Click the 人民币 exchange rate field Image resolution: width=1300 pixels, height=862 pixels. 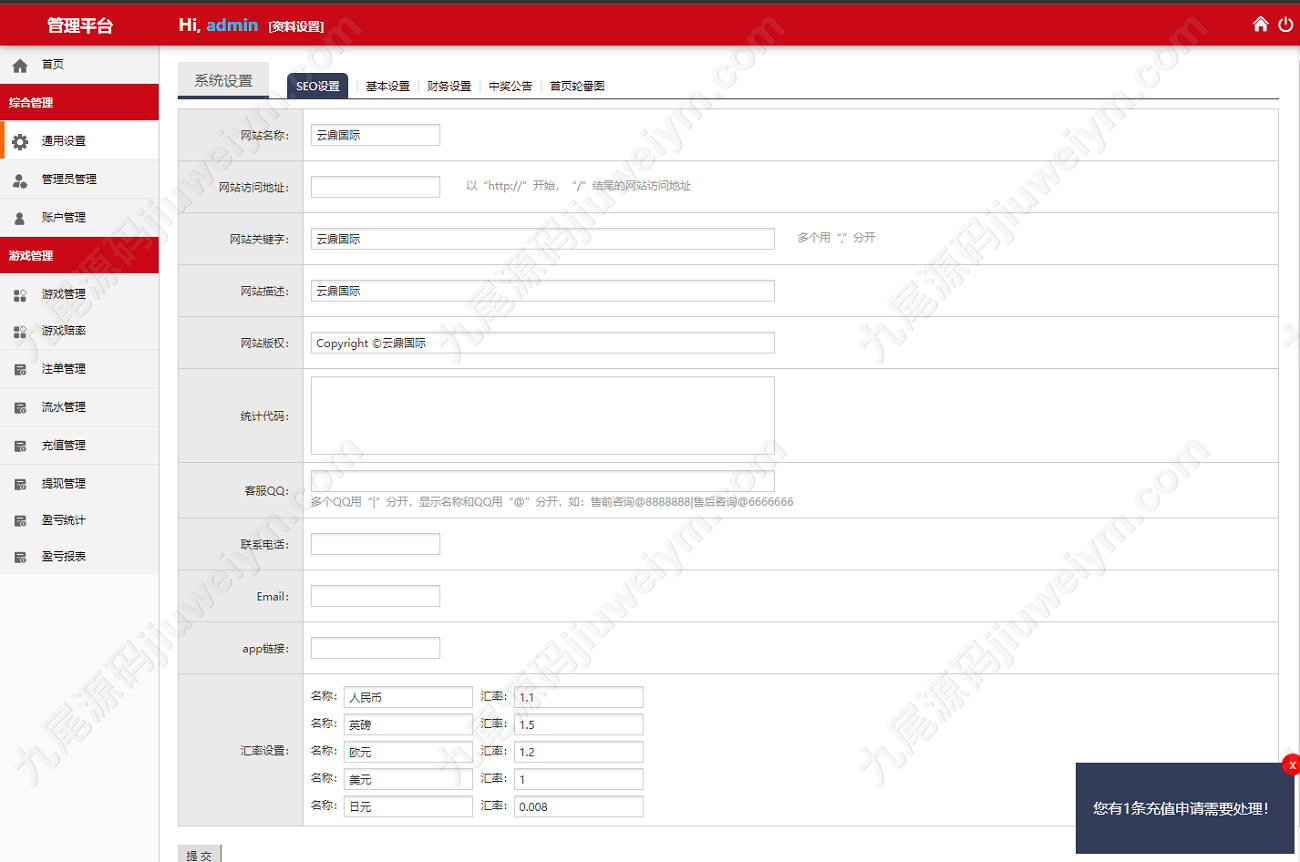tap(578, 697)
